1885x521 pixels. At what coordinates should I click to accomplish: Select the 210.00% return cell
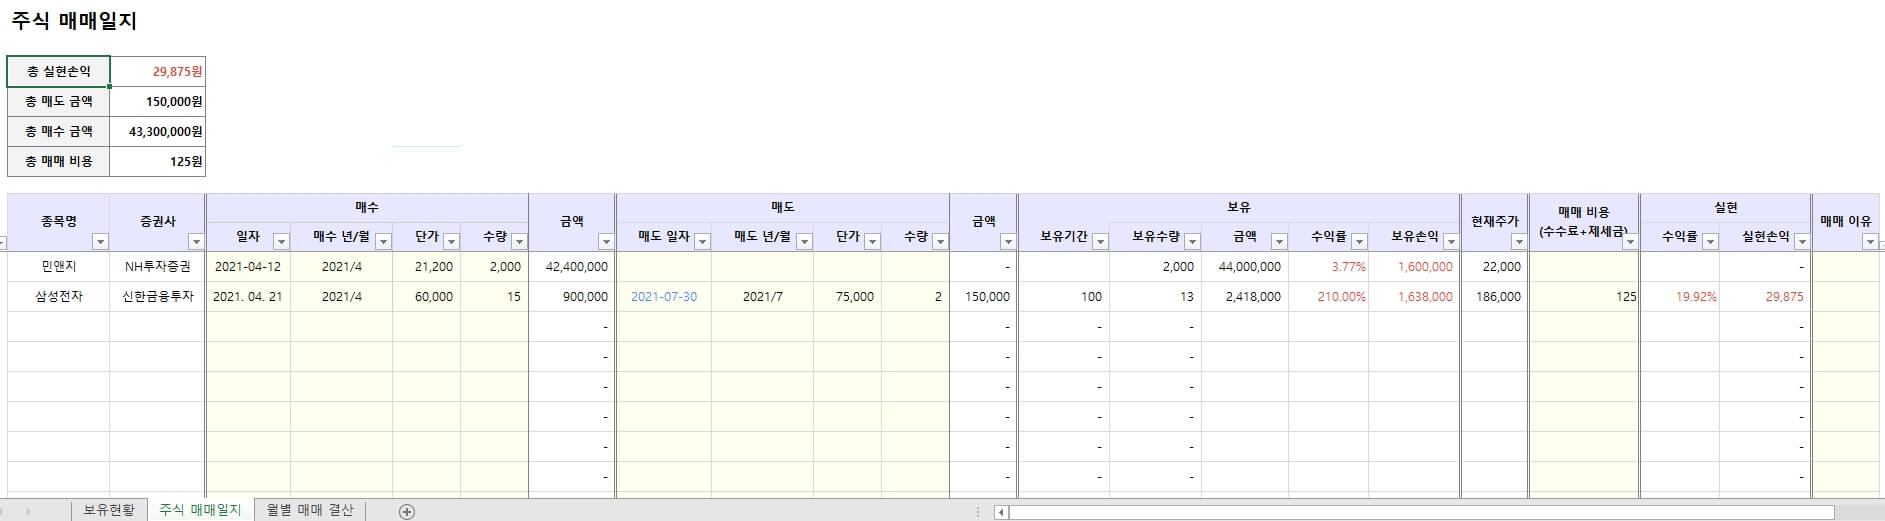(x=1329, y=297)
